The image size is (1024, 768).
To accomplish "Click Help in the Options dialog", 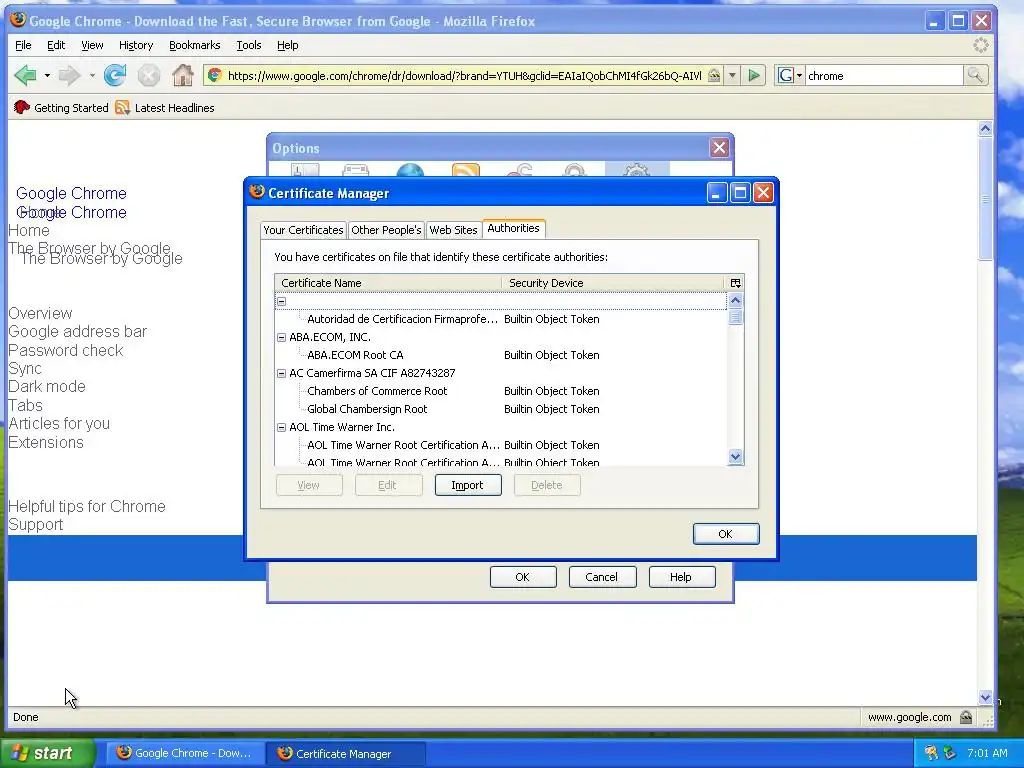I will coord(680,577).
